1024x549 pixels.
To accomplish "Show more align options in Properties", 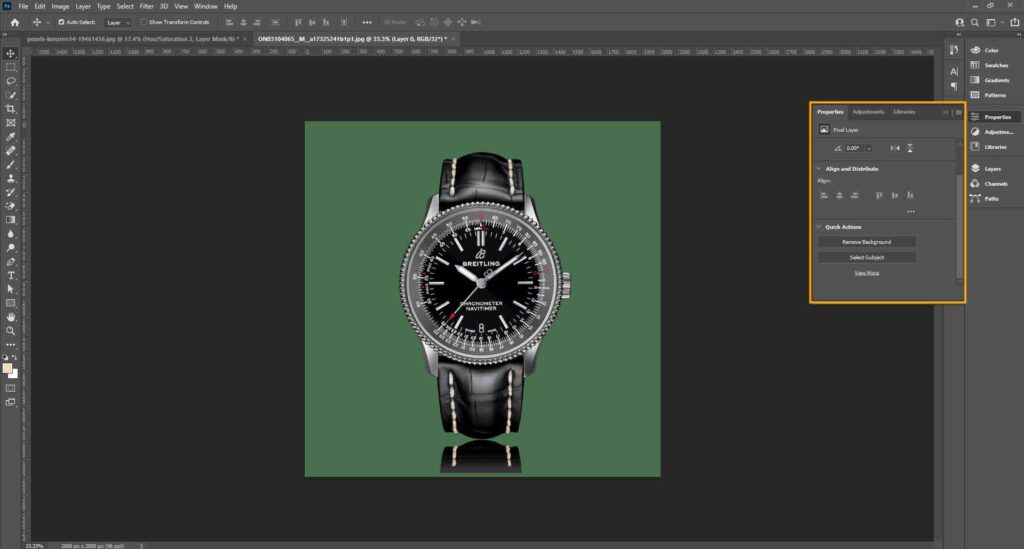I will 911,212.
